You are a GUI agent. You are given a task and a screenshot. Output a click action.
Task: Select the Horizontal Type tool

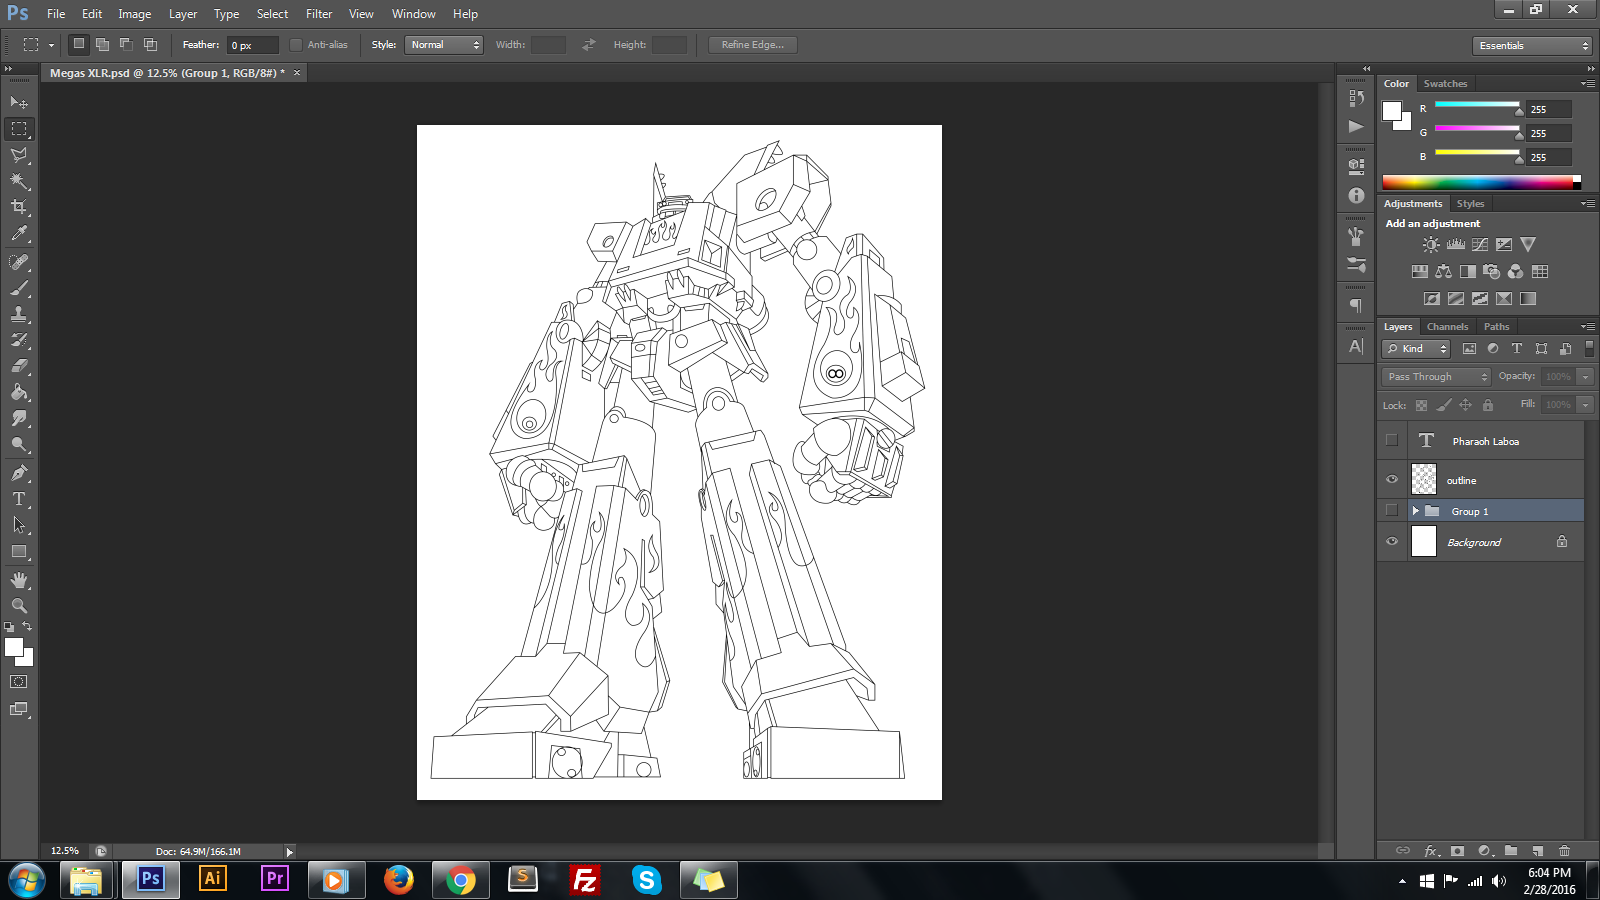19,499
